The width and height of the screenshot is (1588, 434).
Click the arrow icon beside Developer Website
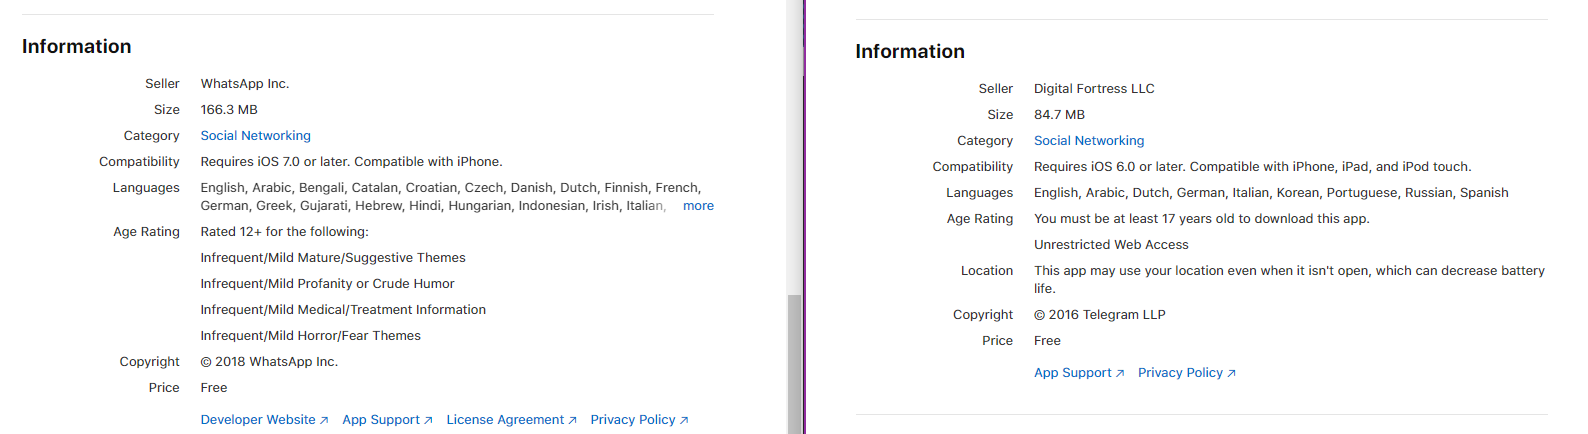[x=324, y=421]
